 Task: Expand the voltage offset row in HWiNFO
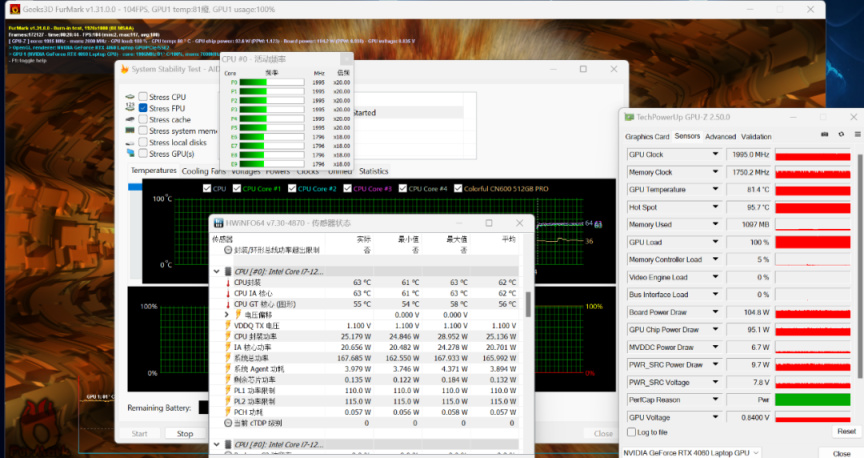pos(226,315)
